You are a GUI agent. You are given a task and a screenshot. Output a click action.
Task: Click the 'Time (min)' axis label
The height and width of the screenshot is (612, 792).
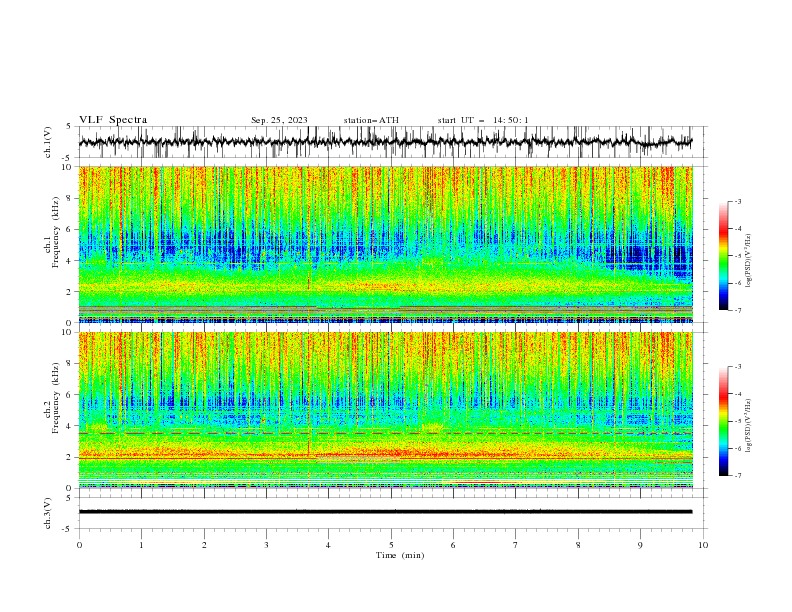(400, 555)
